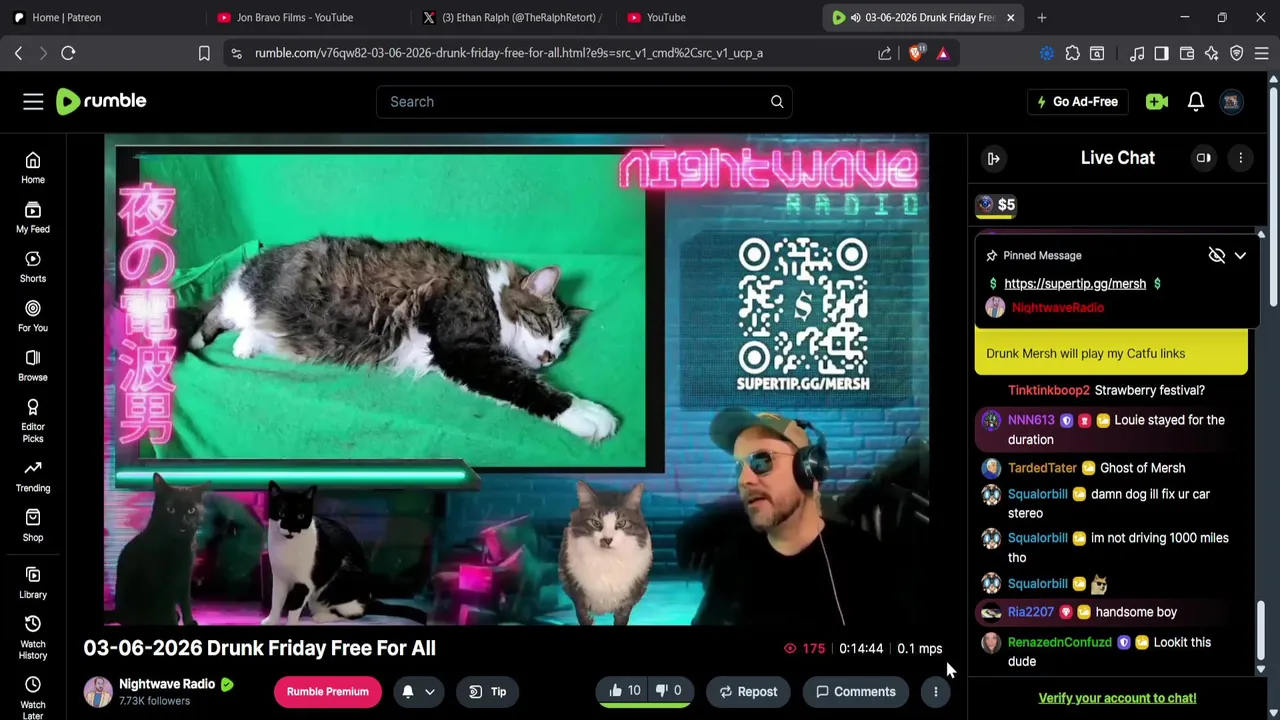Click Go Ad-Free button
Image resolution: width=1280 pixels, height=720 pixels.
point(1077,101)
